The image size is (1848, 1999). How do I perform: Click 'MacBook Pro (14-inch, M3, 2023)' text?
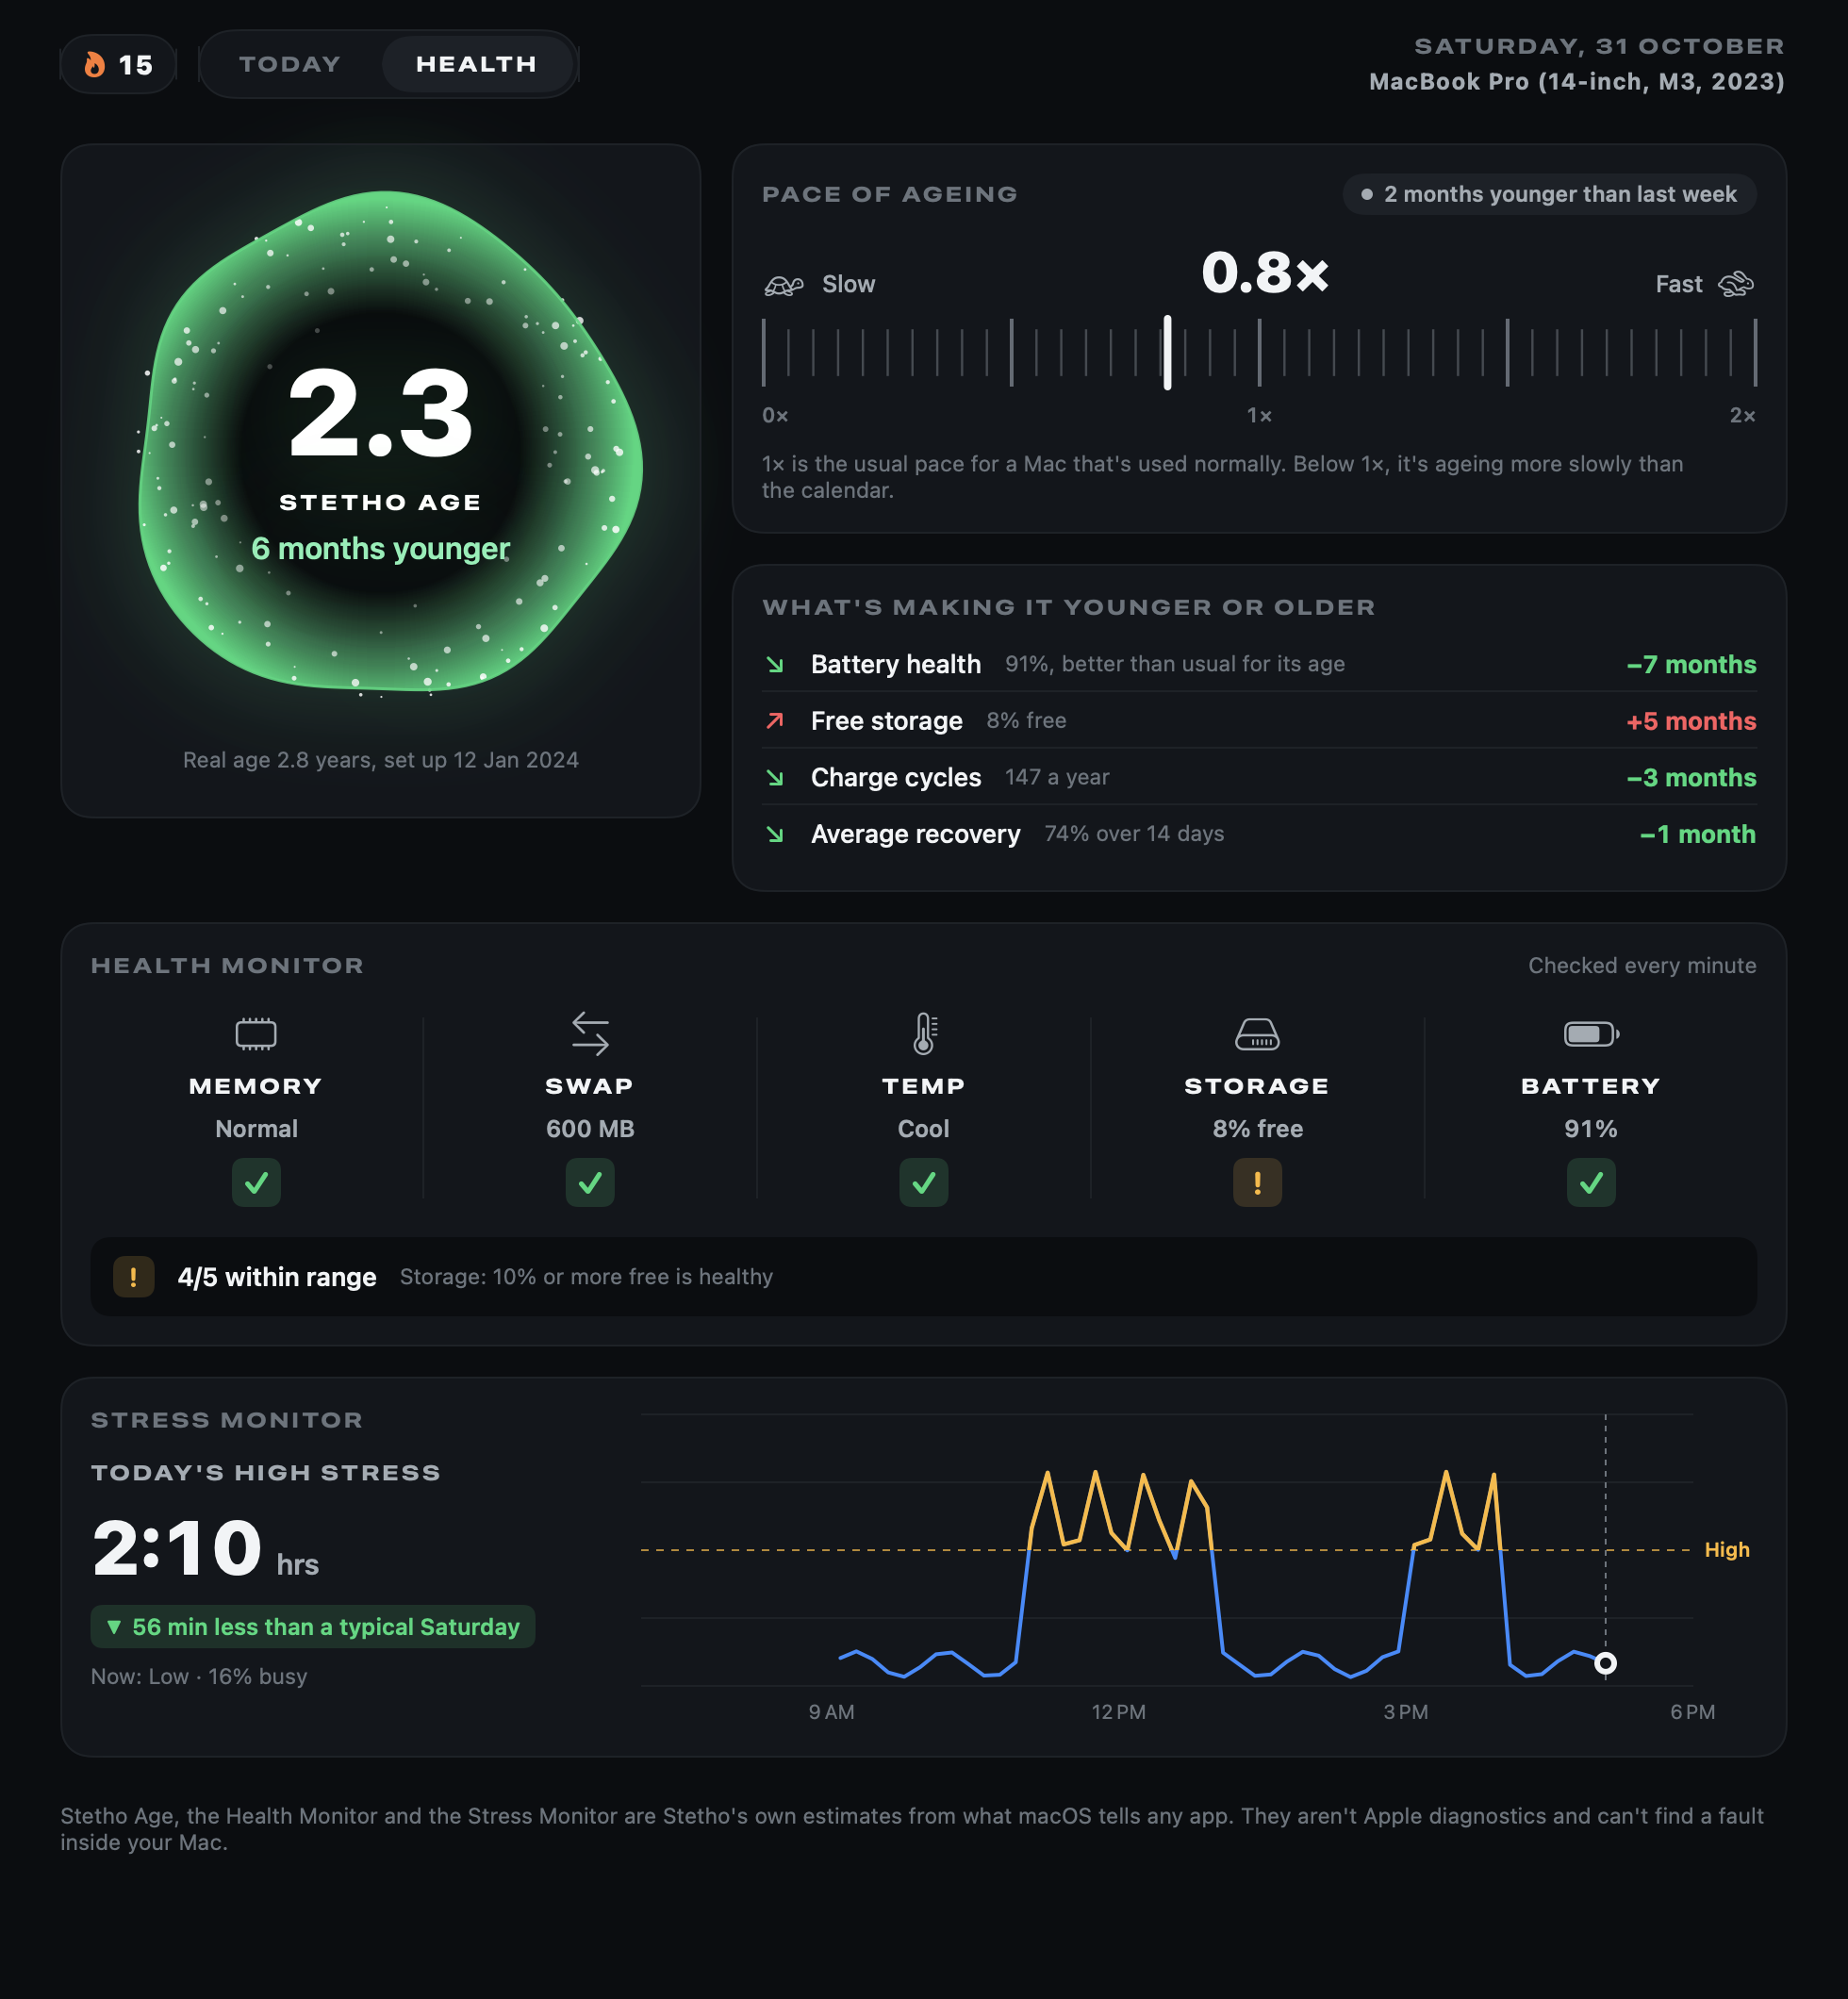(x=1577, y=82)
